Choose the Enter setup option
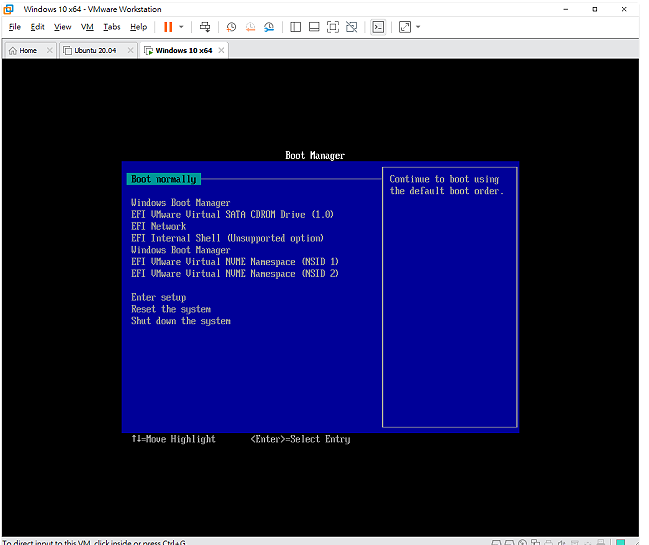This screenshot has width=649, height=545. (x=159, y=298)
